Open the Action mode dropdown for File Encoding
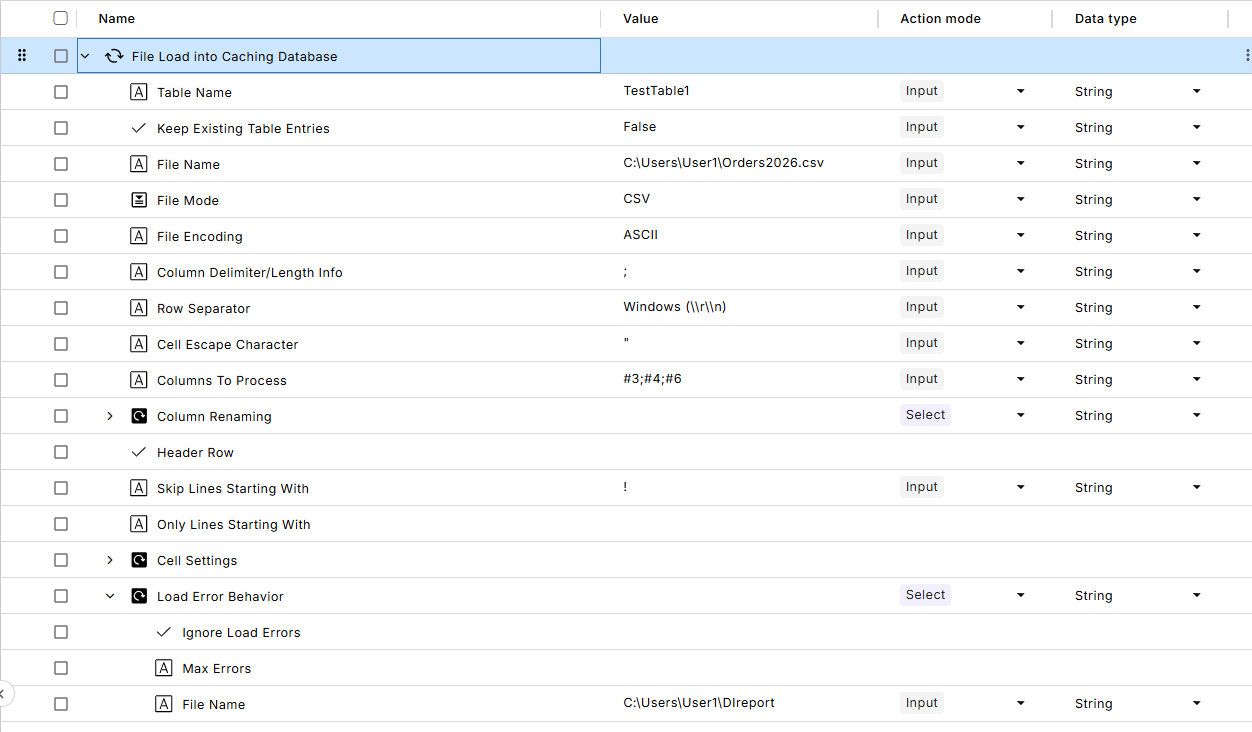 [x=1021, y=236]
